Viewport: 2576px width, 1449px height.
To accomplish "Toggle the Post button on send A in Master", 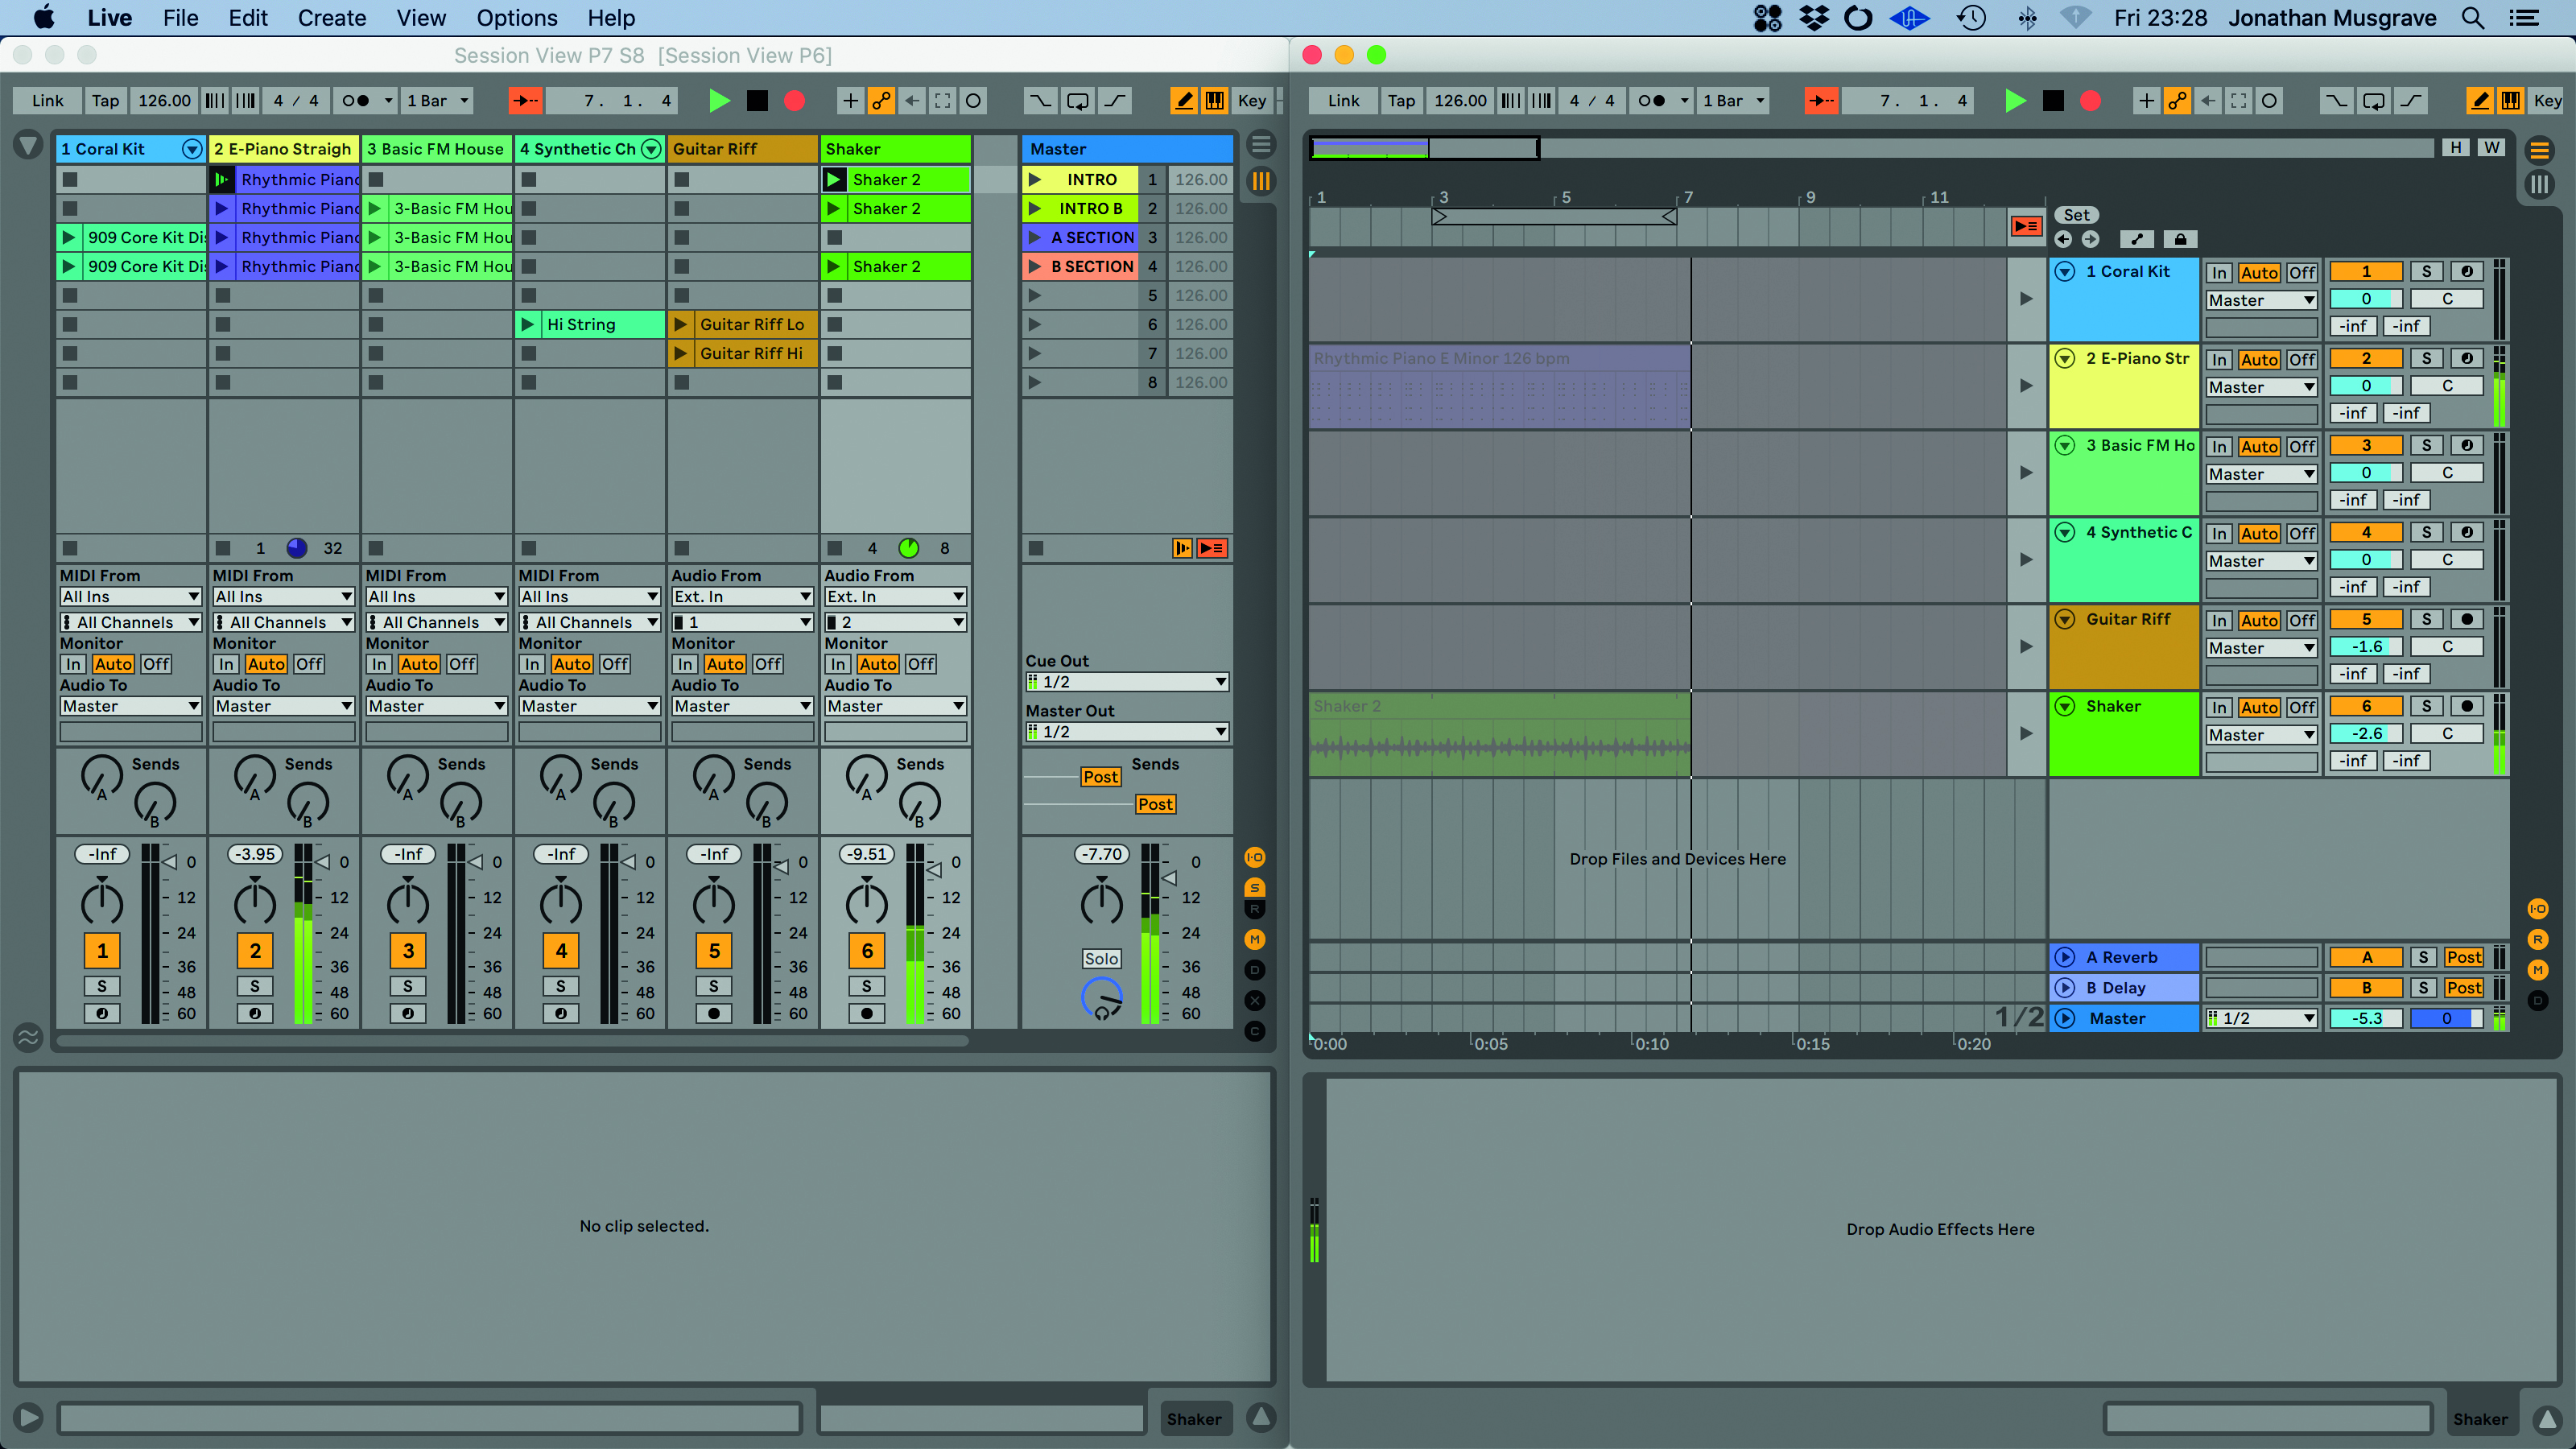I will (x=1100, y=777).
